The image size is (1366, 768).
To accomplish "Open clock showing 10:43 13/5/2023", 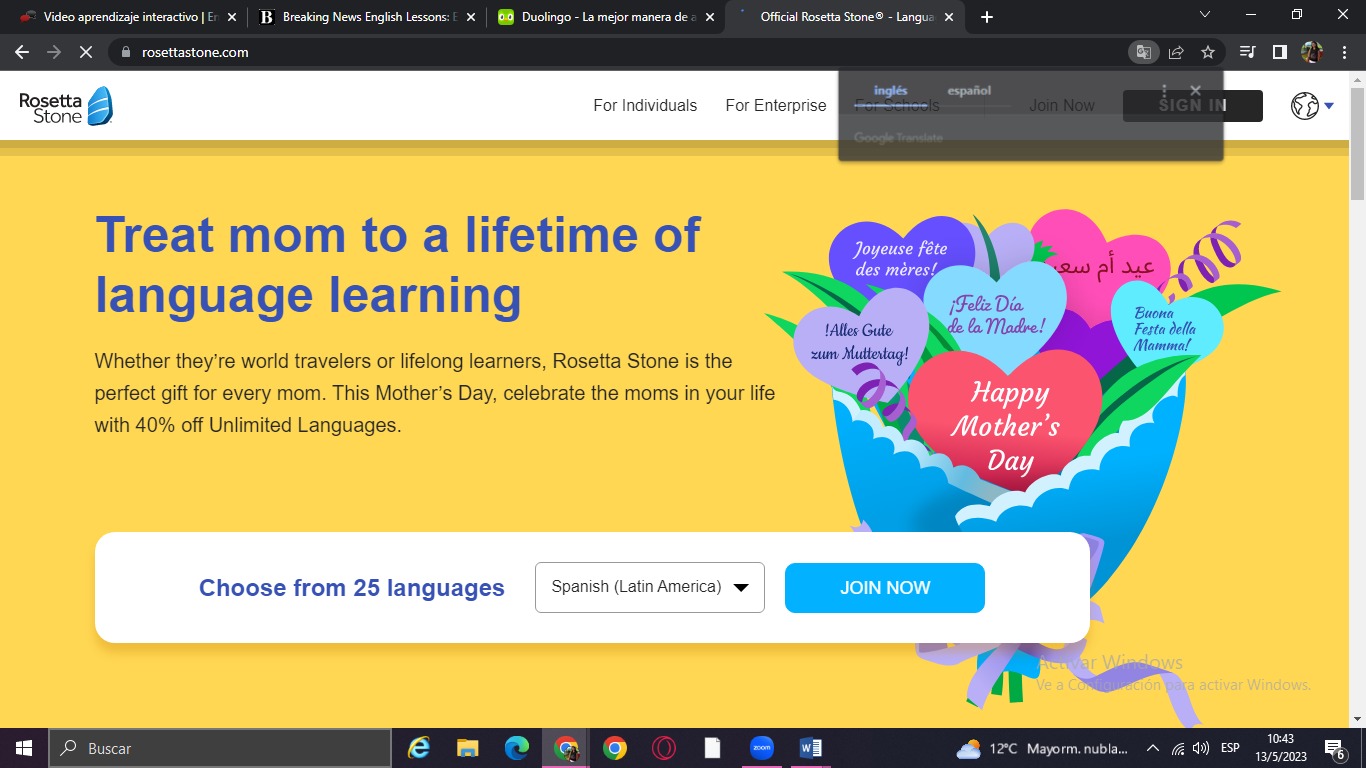I will [1280, 748].
